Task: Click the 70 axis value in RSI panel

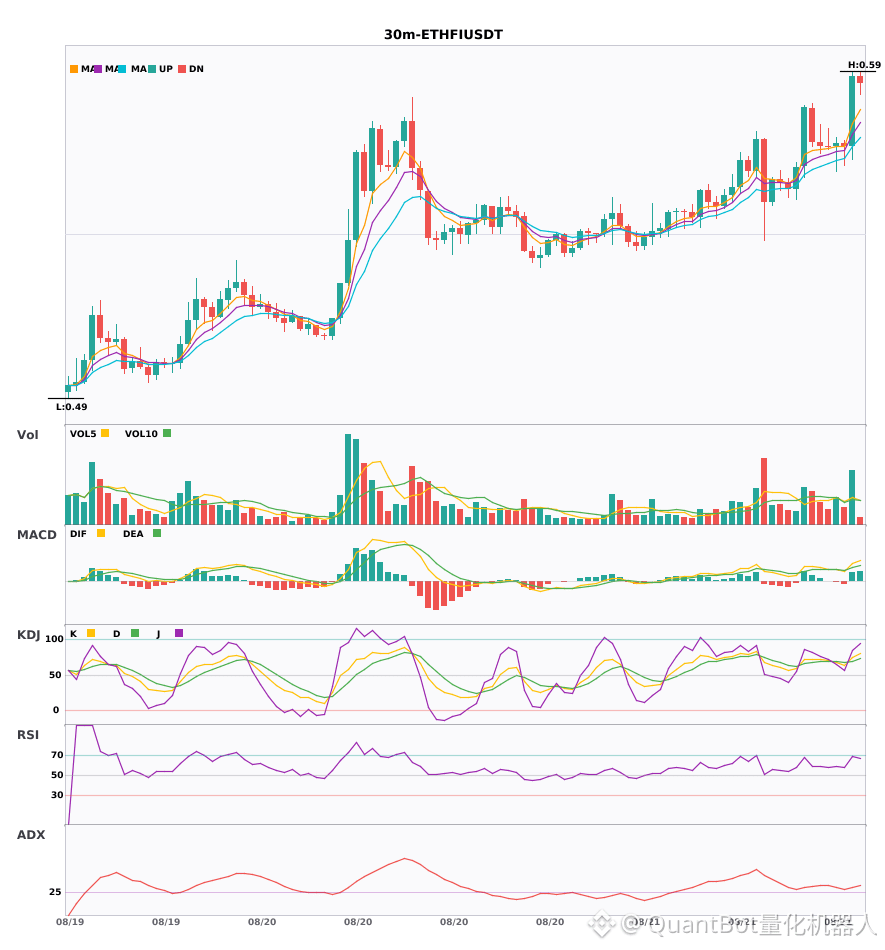Action: click(58, 755)
